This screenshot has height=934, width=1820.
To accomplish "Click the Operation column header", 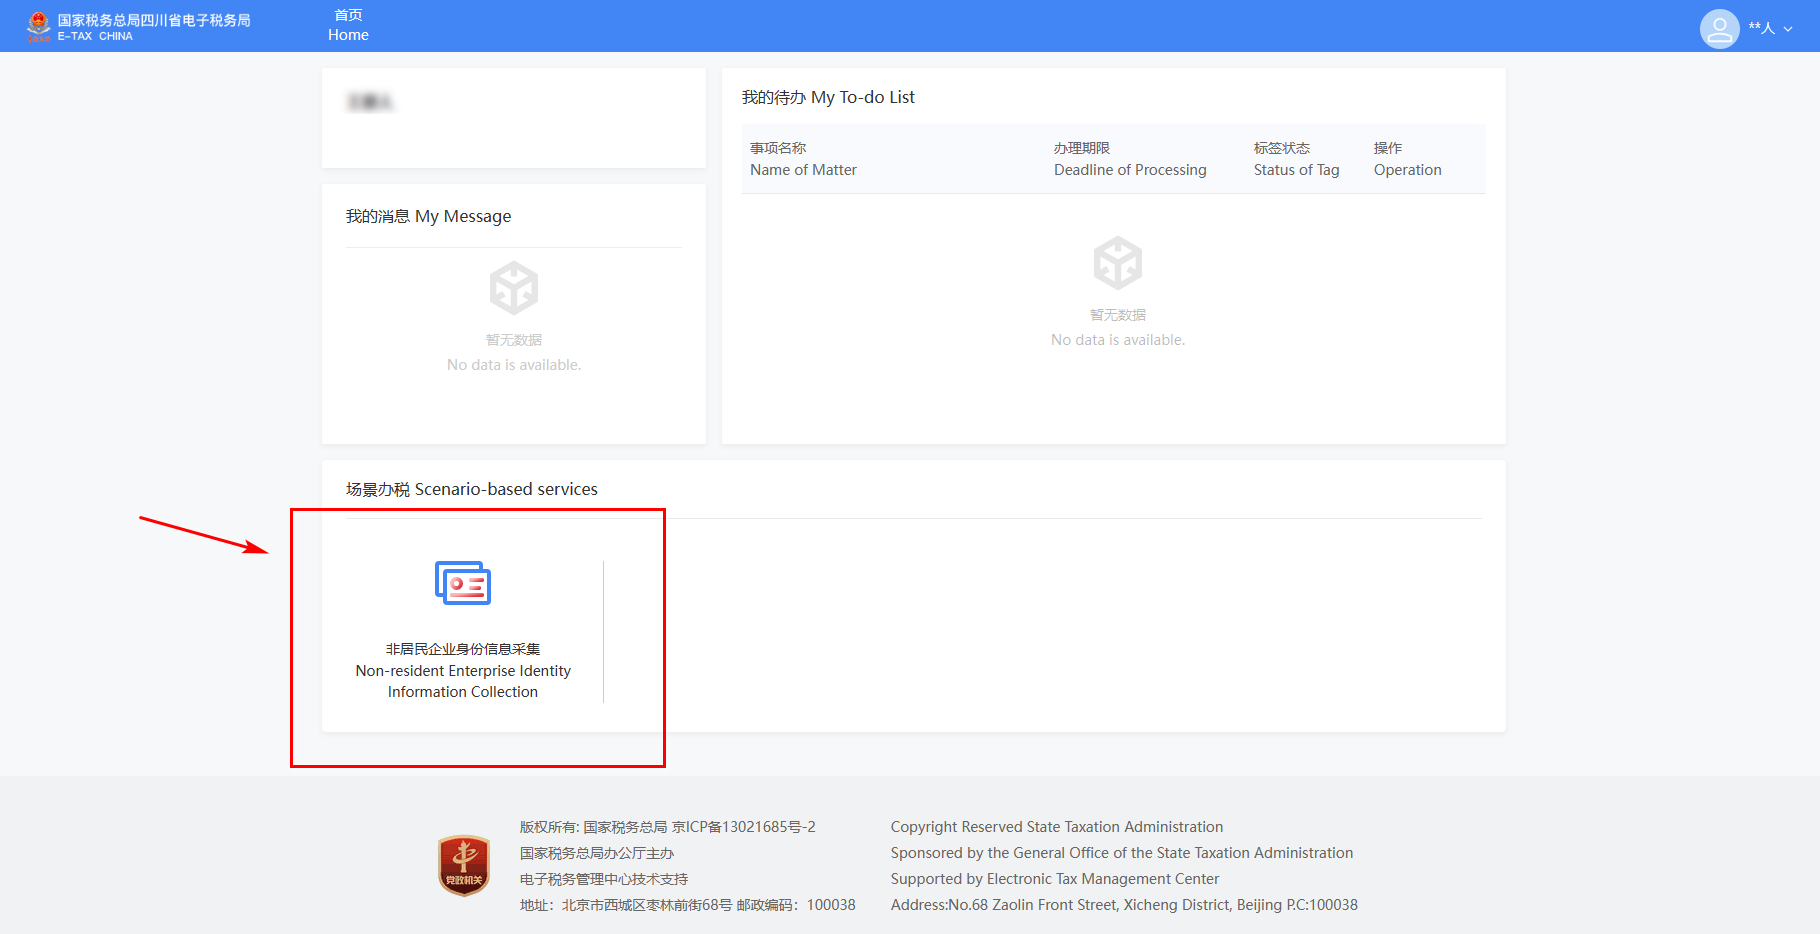I will [x=1407, y=160].
